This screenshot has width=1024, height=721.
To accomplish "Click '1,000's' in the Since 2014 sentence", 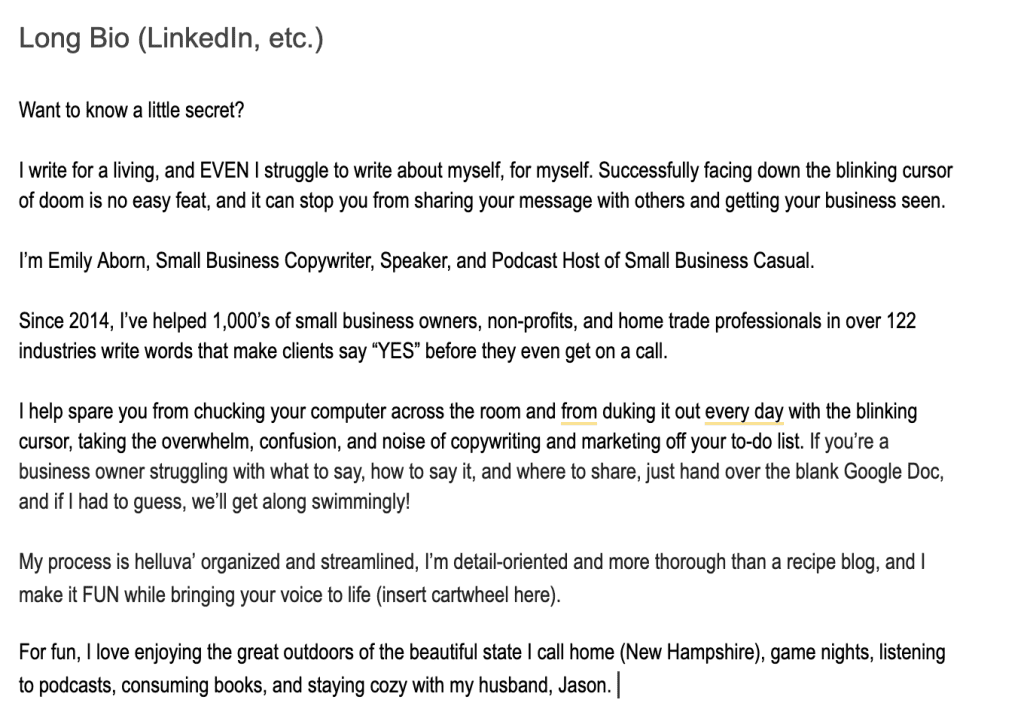I will pos(242,321).
